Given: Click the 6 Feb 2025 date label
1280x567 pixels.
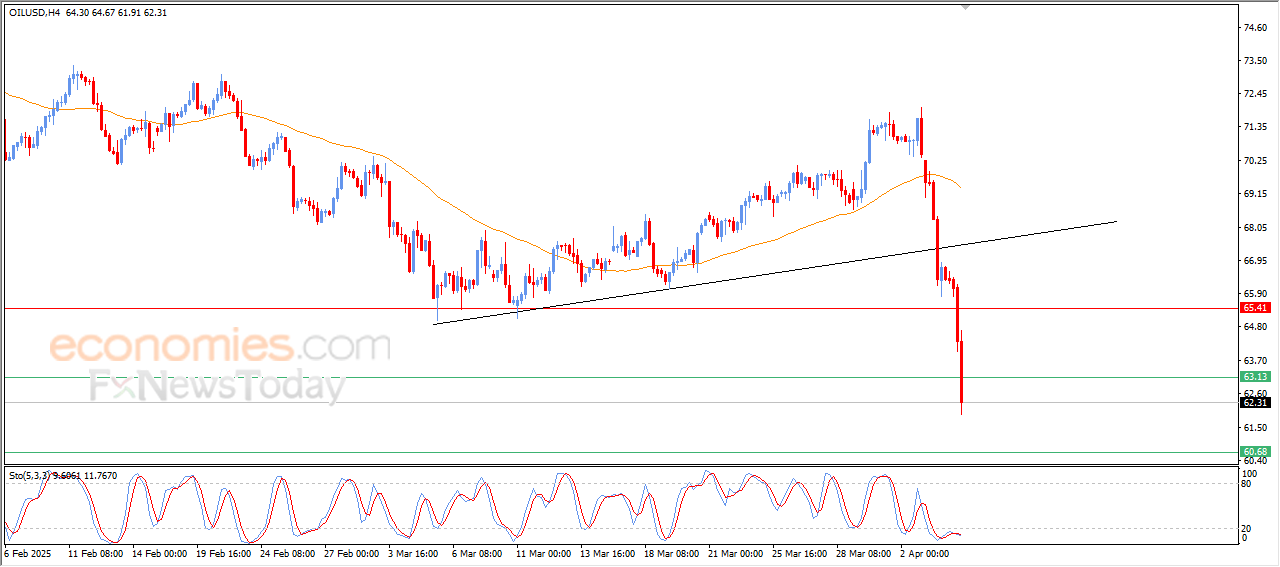Looking at the screenshot, I should [x=26, y=552].
